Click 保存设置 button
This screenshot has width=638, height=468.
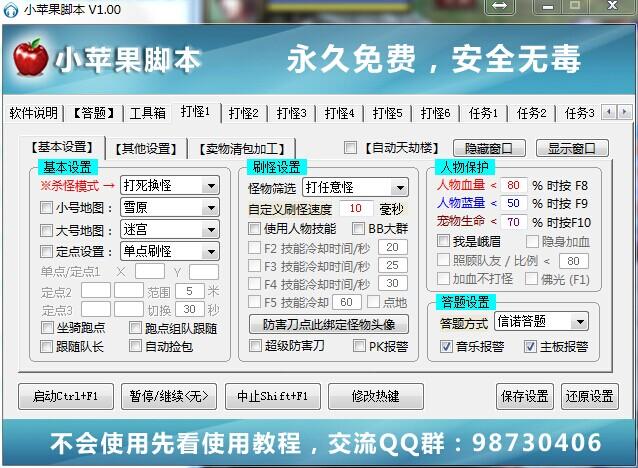(x=525, y=396)
